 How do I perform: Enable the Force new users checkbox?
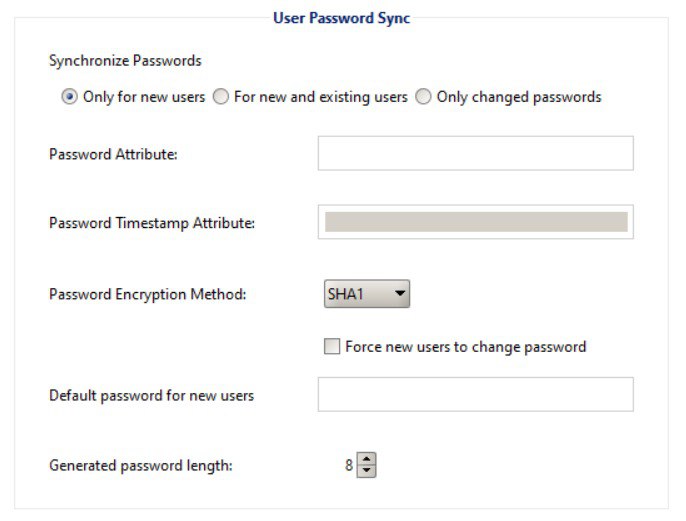(x=332, y=347)
